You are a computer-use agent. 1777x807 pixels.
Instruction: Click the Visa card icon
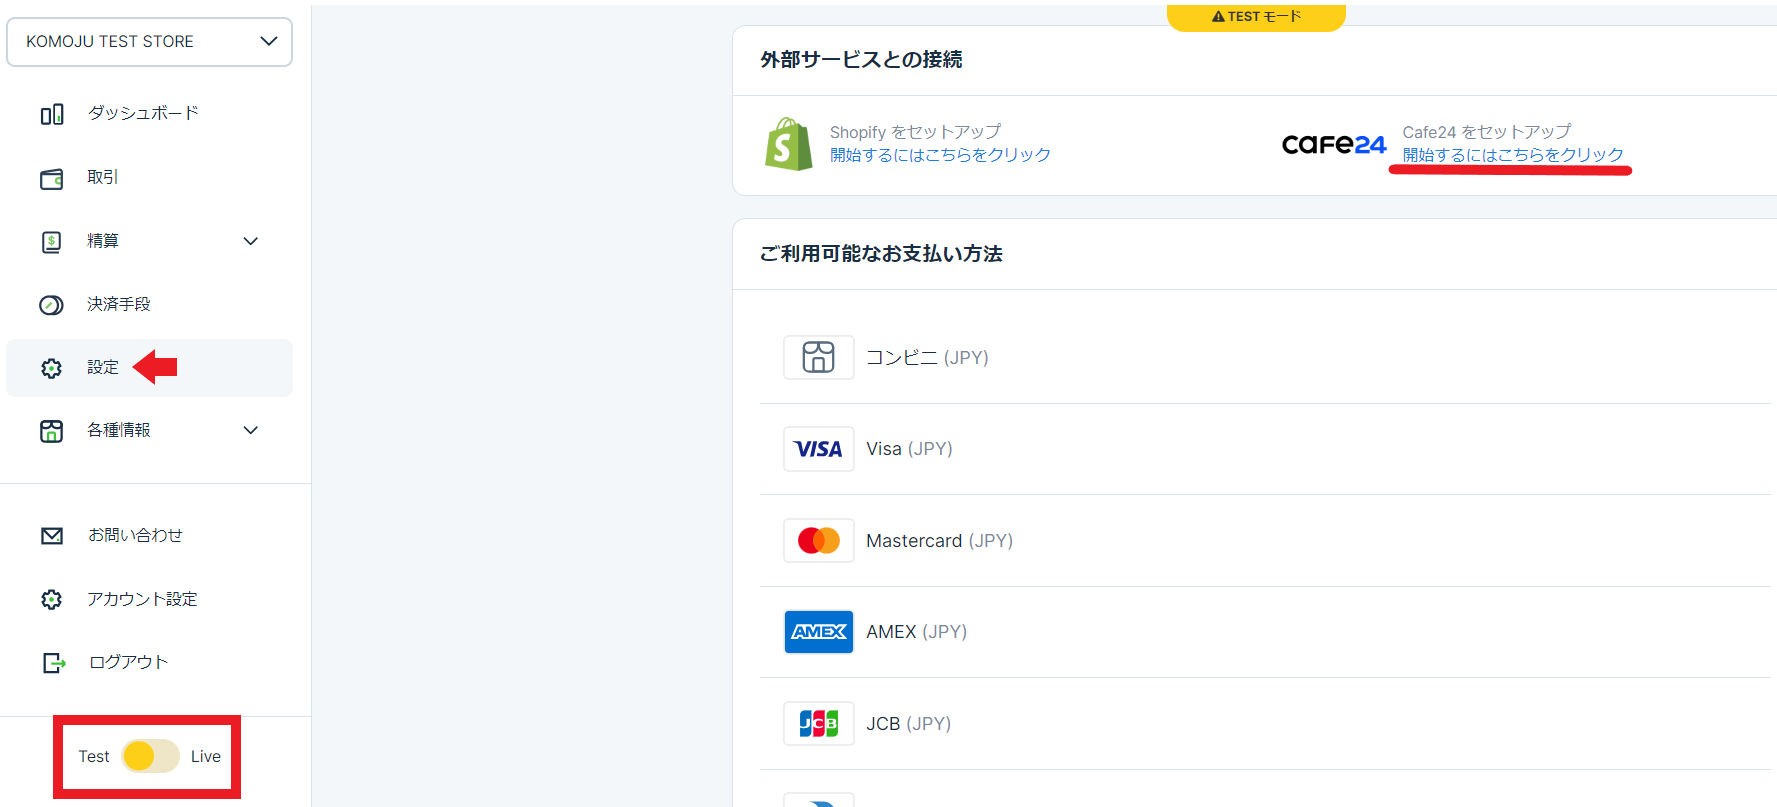coord(818,449)
